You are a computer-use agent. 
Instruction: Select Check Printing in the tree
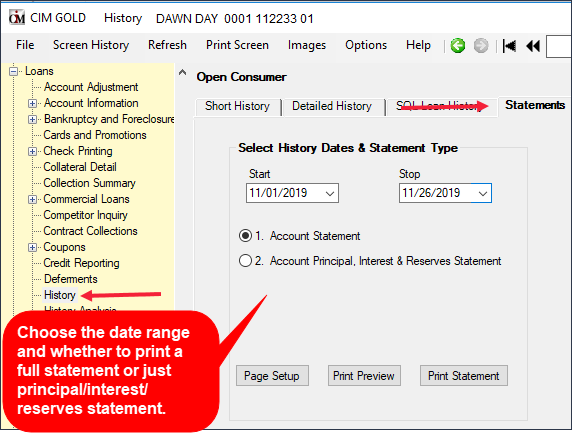pos(78,151)
